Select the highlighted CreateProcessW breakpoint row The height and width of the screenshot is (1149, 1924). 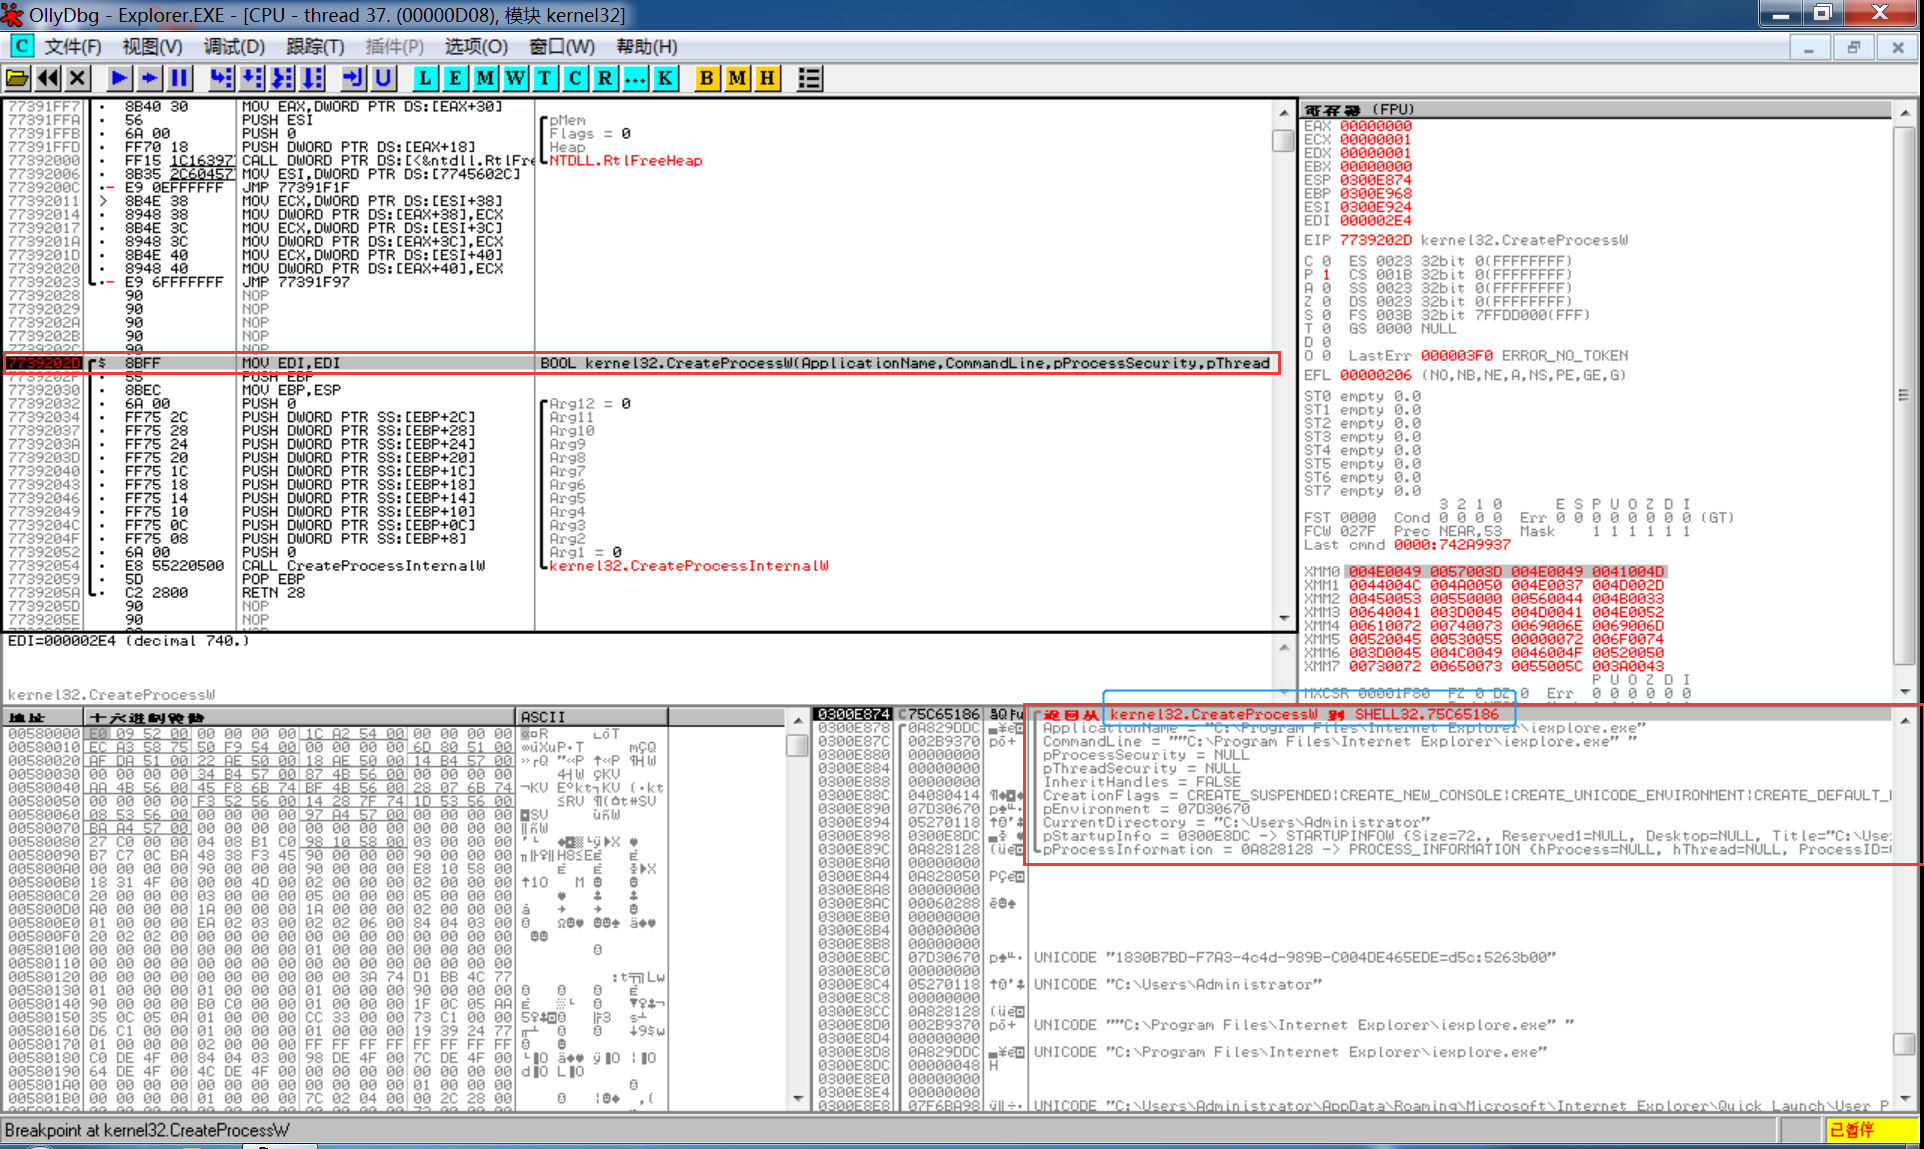[400, 362]
